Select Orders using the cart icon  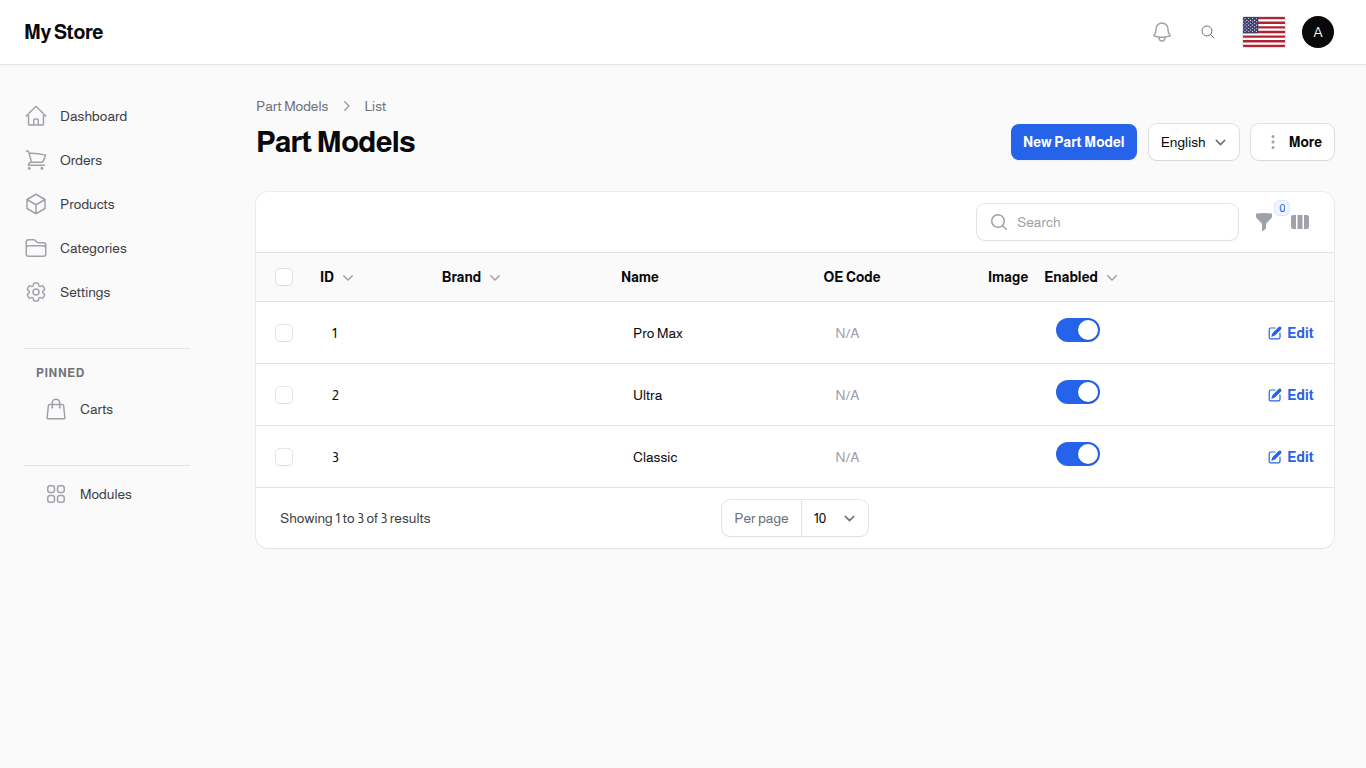36,160
